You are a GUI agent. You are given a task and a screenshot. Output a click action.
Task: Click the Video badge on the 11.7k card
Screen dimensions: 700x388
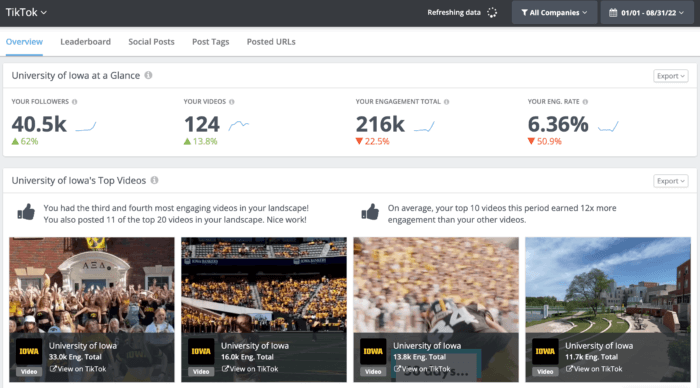point(545,371)
